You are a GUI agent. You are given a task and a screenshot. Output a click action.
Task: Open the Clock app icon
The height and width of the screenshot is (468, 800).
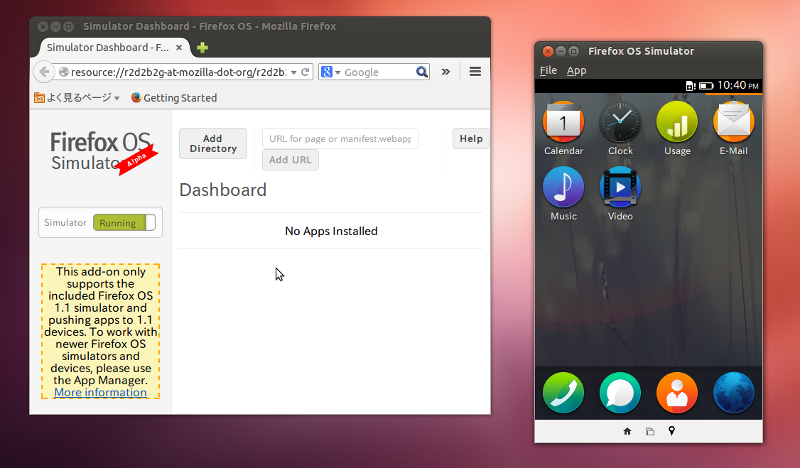pyautogui.click(x=620, y=122)
